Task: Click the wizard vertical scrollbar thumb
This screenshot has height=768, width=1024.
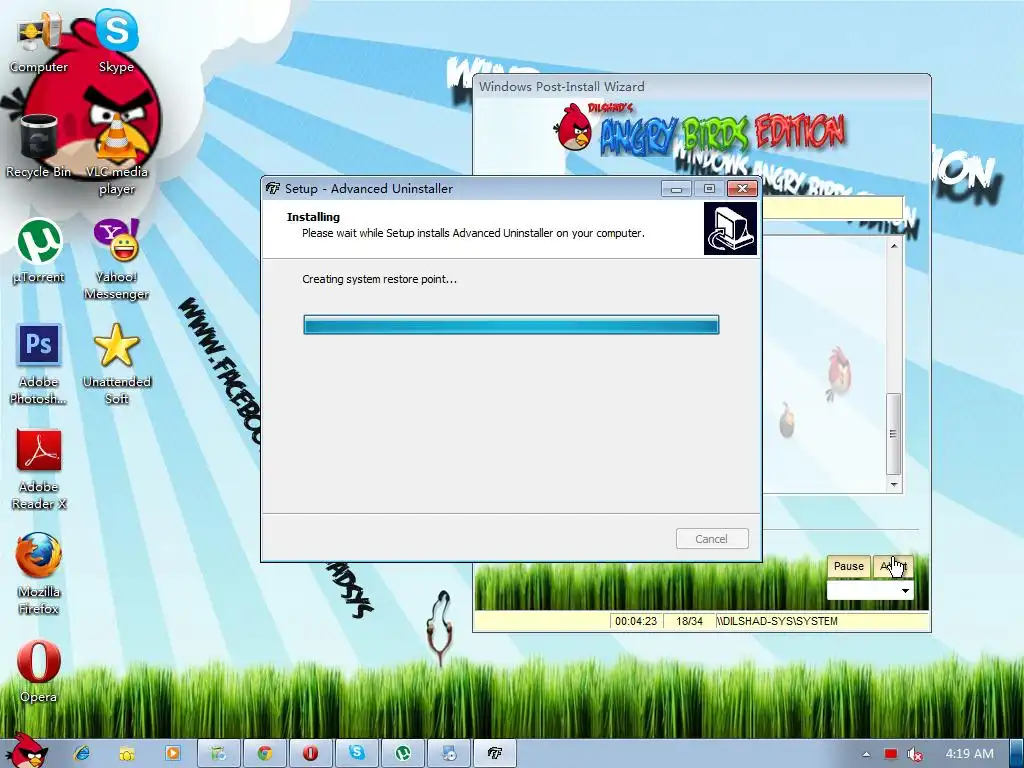Action: 893,434
